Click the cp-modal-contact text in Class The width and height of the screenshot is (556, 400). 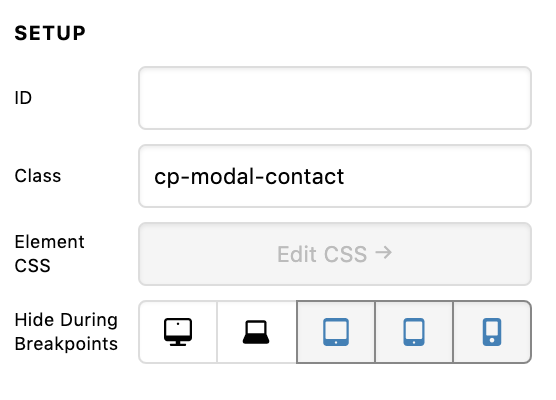(249, 177)
